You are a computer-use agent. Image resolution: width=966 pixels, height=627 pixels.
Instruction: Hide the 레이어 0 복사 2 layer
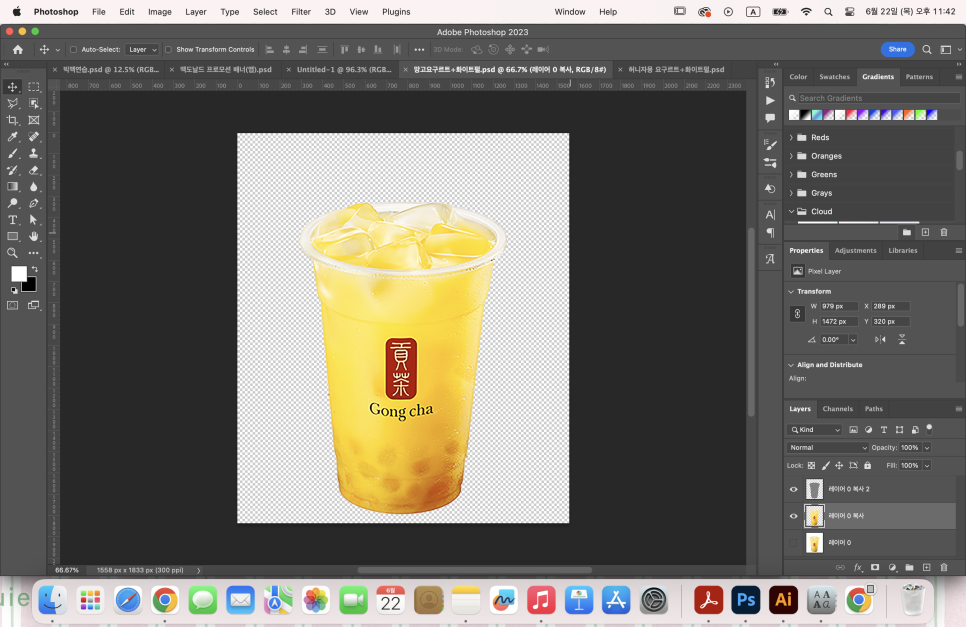[x=794, y=490]
